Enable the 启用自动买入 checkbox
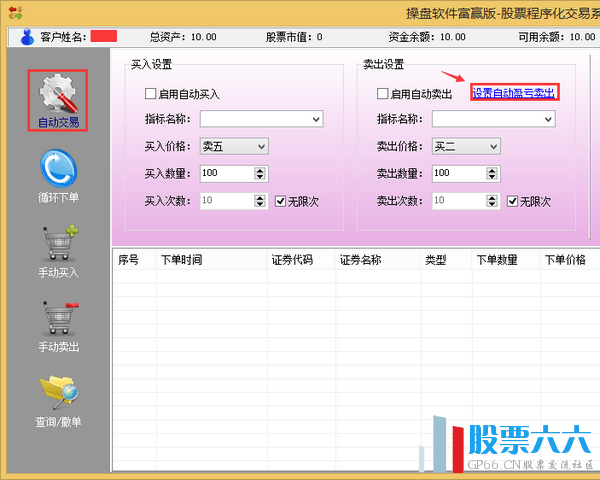The image size is (600, 480). (151, 94)
